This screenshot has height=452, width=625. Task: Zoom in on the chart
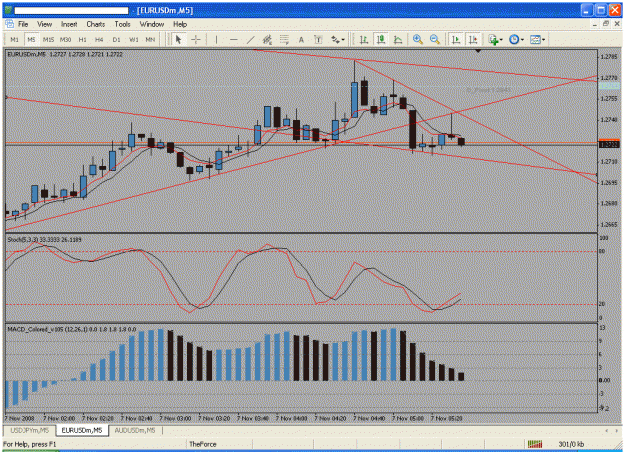418,39
